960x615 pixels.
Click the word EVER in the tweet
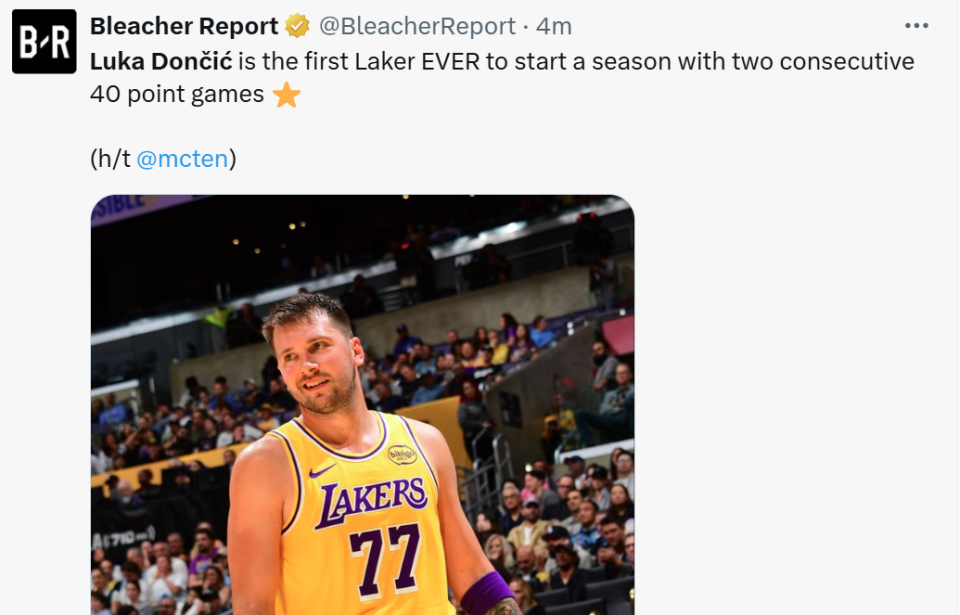(449, 61)
